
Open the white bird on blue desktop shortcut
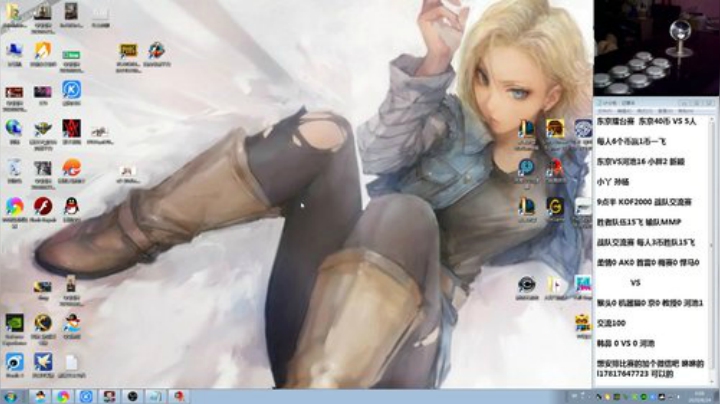pyautogui.click(x=43, y=362)
